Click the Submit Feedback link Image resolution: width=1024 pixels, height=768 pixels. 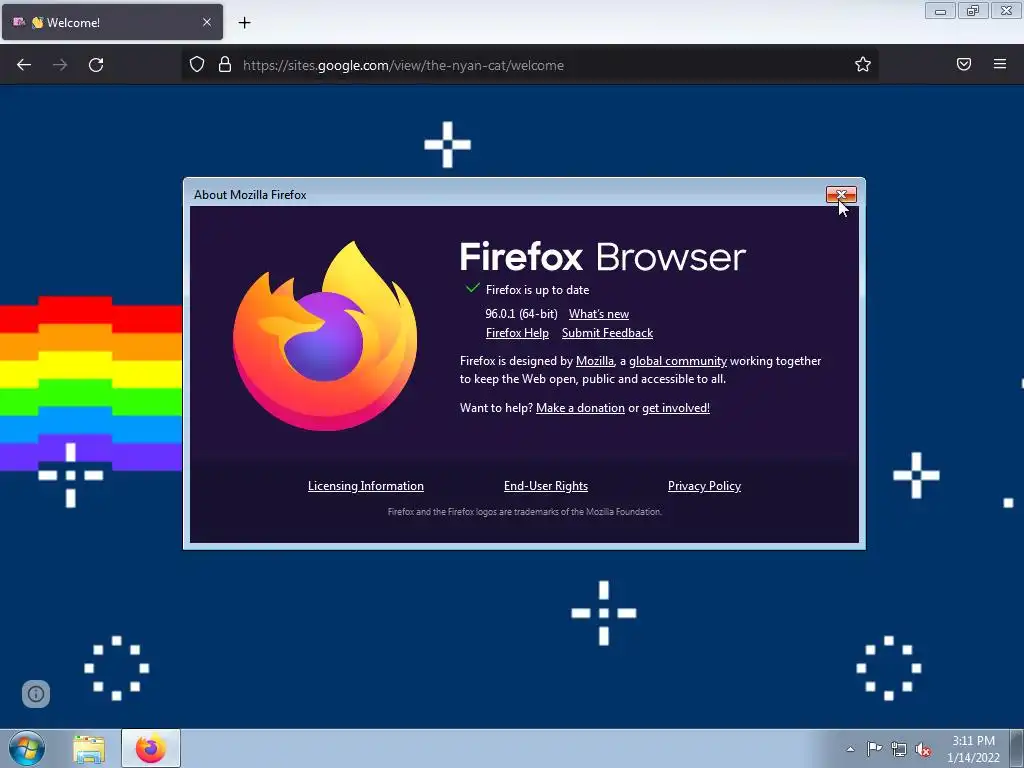[x=607, y=333]
